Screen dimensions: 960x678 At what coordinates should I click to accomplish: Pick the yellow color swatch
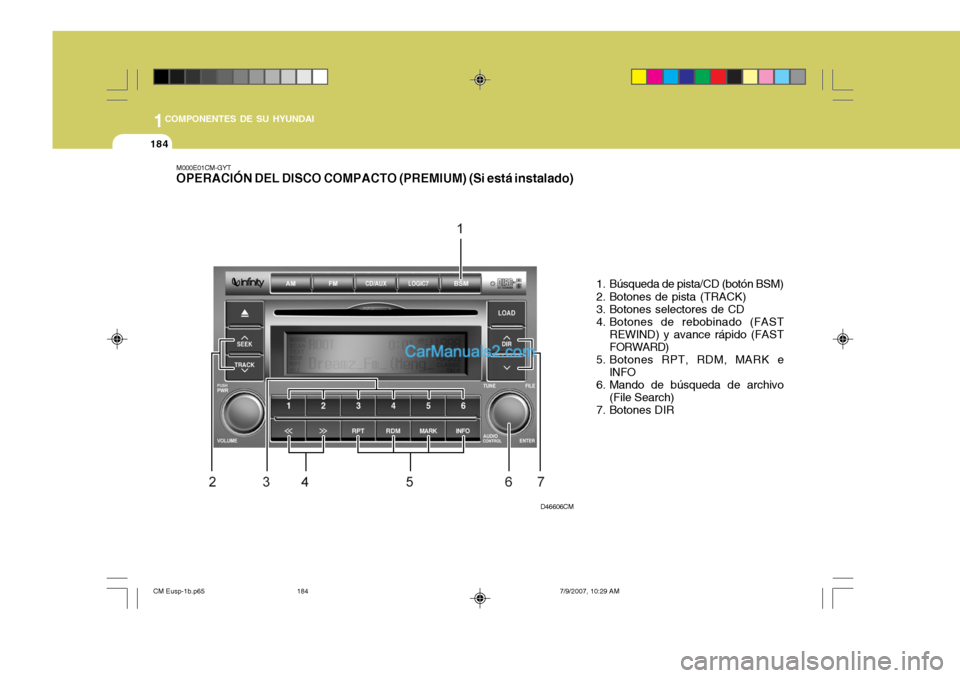(639, 77)
